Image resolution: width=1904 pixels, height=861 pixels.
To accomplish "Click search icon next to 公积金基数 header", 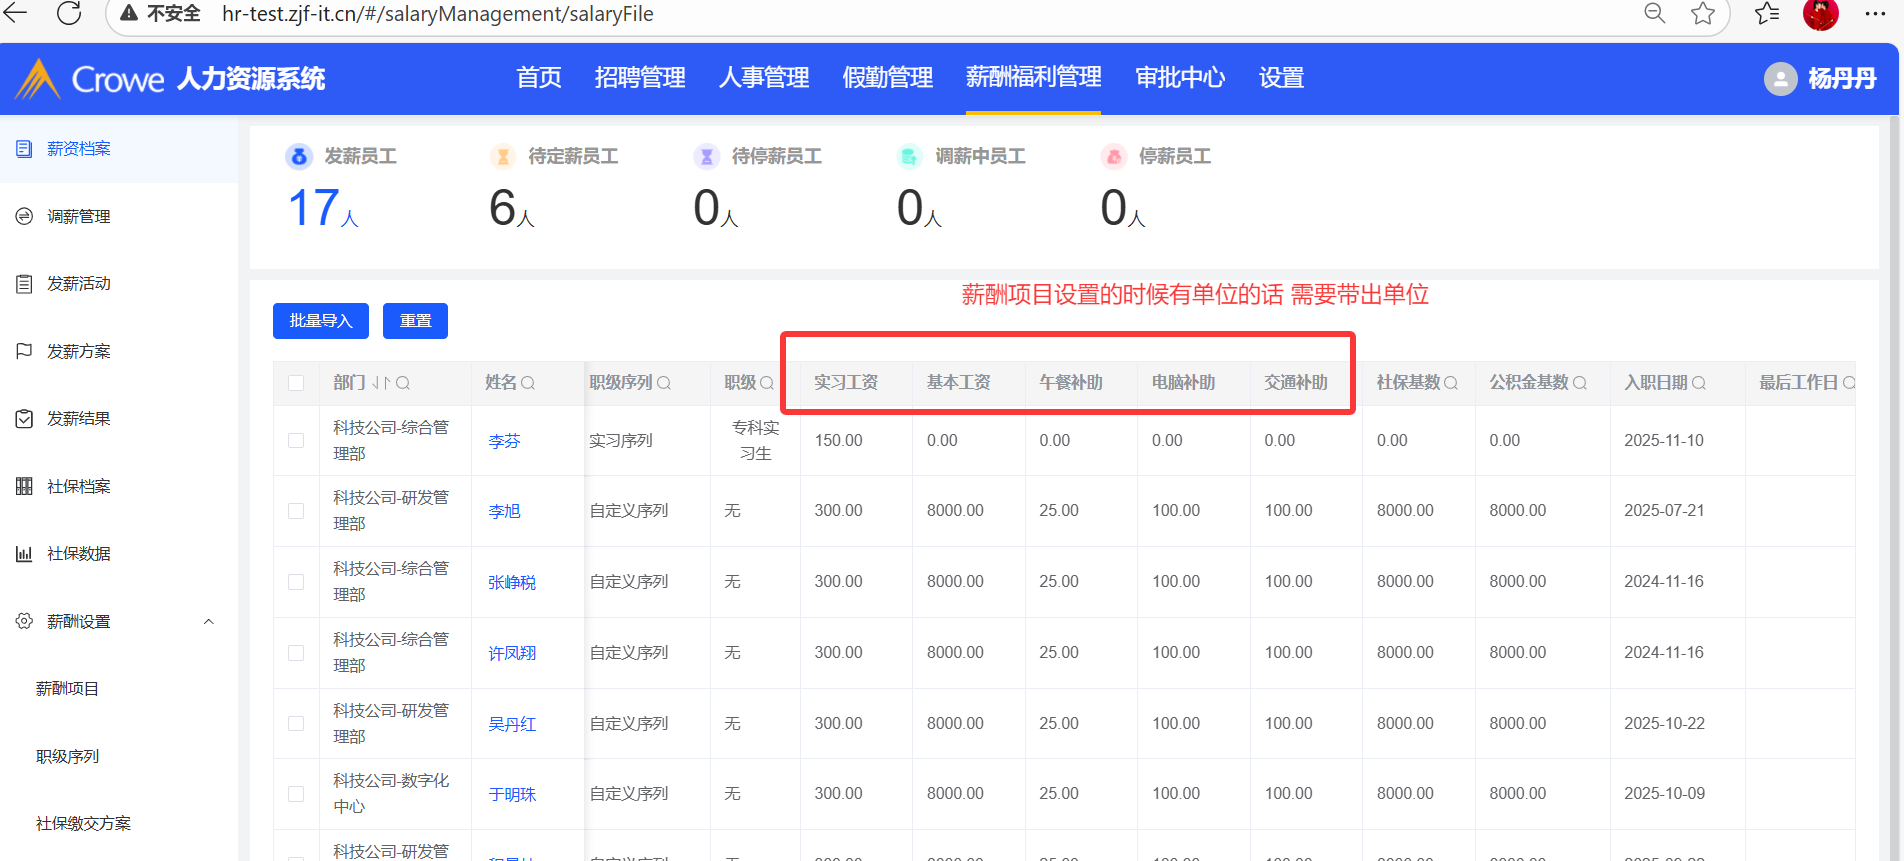I will pos(1580,383).
